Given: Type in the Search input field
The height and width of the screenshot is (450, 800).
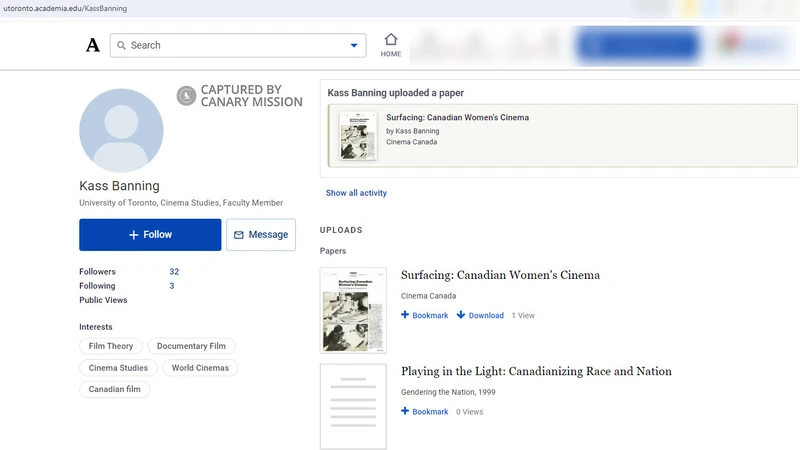Looking at the screenshot, I should (x=235, y=45).
